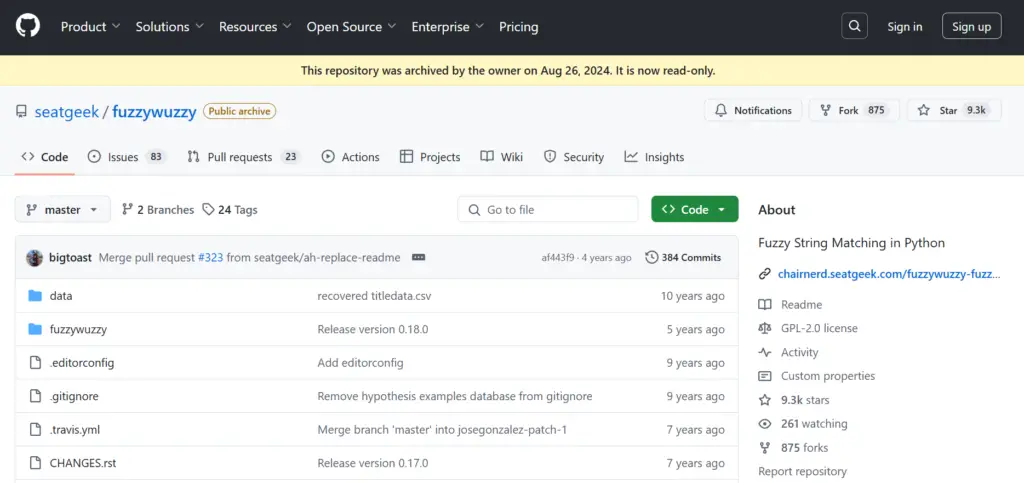Screen dimensions: 1024x483
Task: Click the history clock icon by 384 Commits
Action: [x=651, y=258]
